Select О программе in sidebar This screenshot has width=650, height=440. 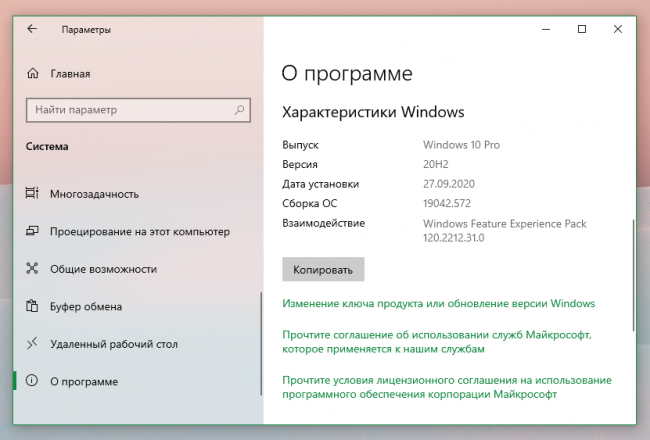click(84, 382)
